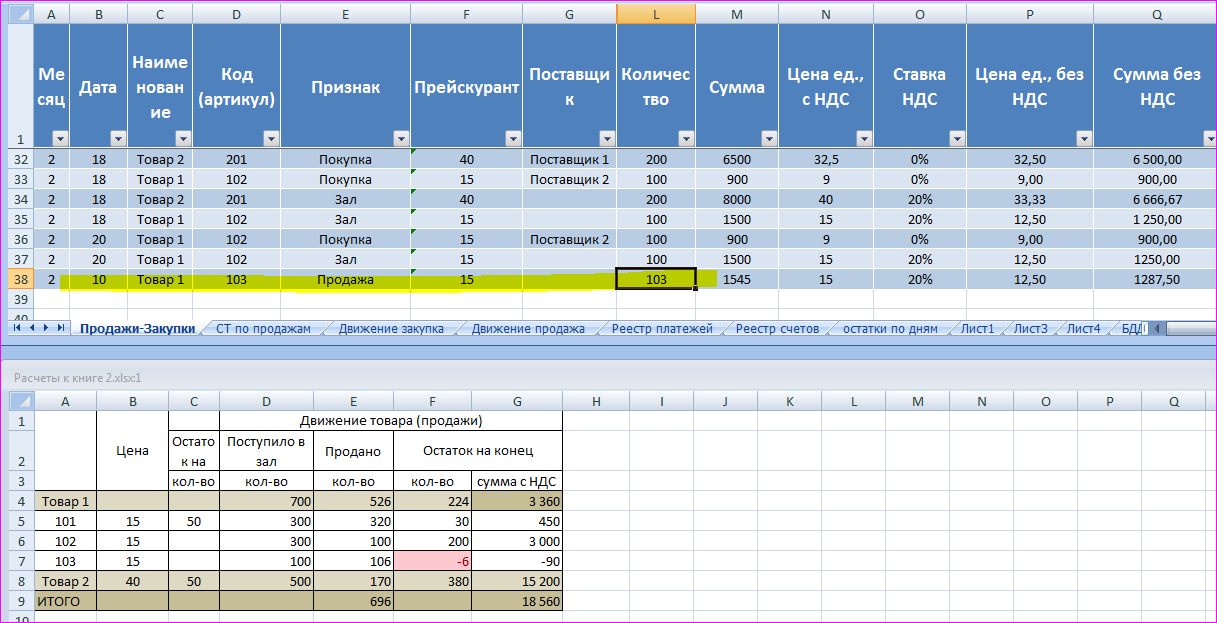Click the next sheet navigation arrow
The height and width of the screenshot is (623, 1217).
click(x=45, y=328)
